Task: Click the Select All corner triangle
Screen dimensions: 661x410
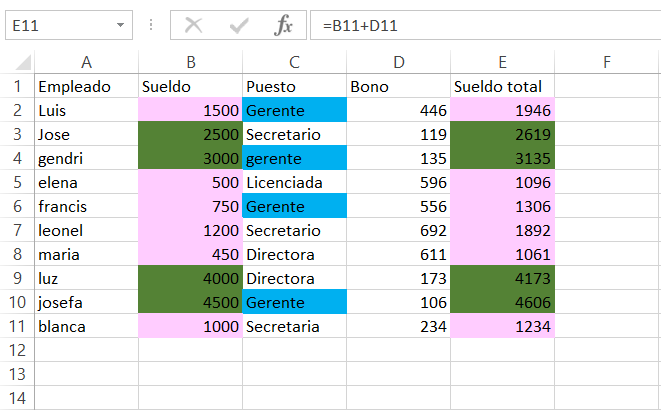Action: (x=23, y=62)
